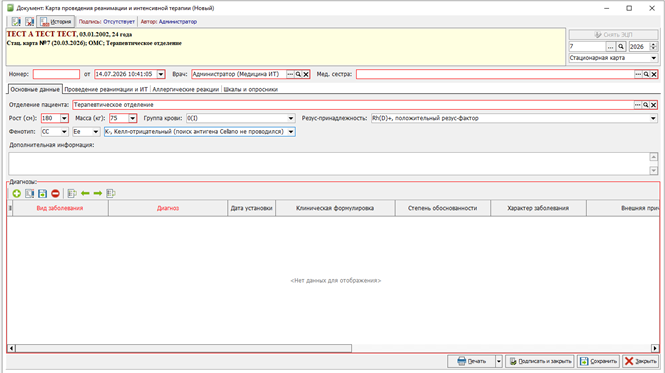Clear the Врач field with its X
This screenshot has width=665, height=373.
(306, 74)
